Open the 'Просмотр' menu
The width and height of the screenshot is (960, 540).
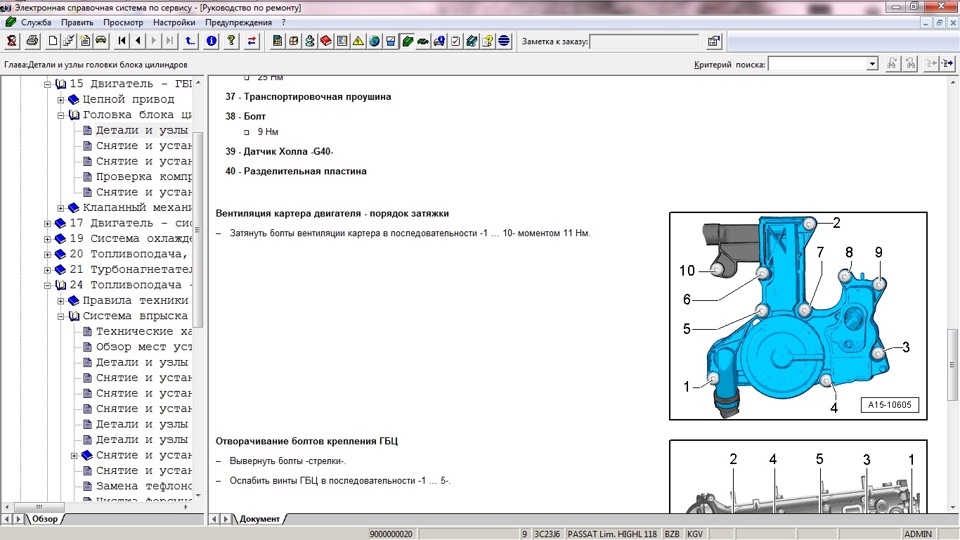coord(123,23)
